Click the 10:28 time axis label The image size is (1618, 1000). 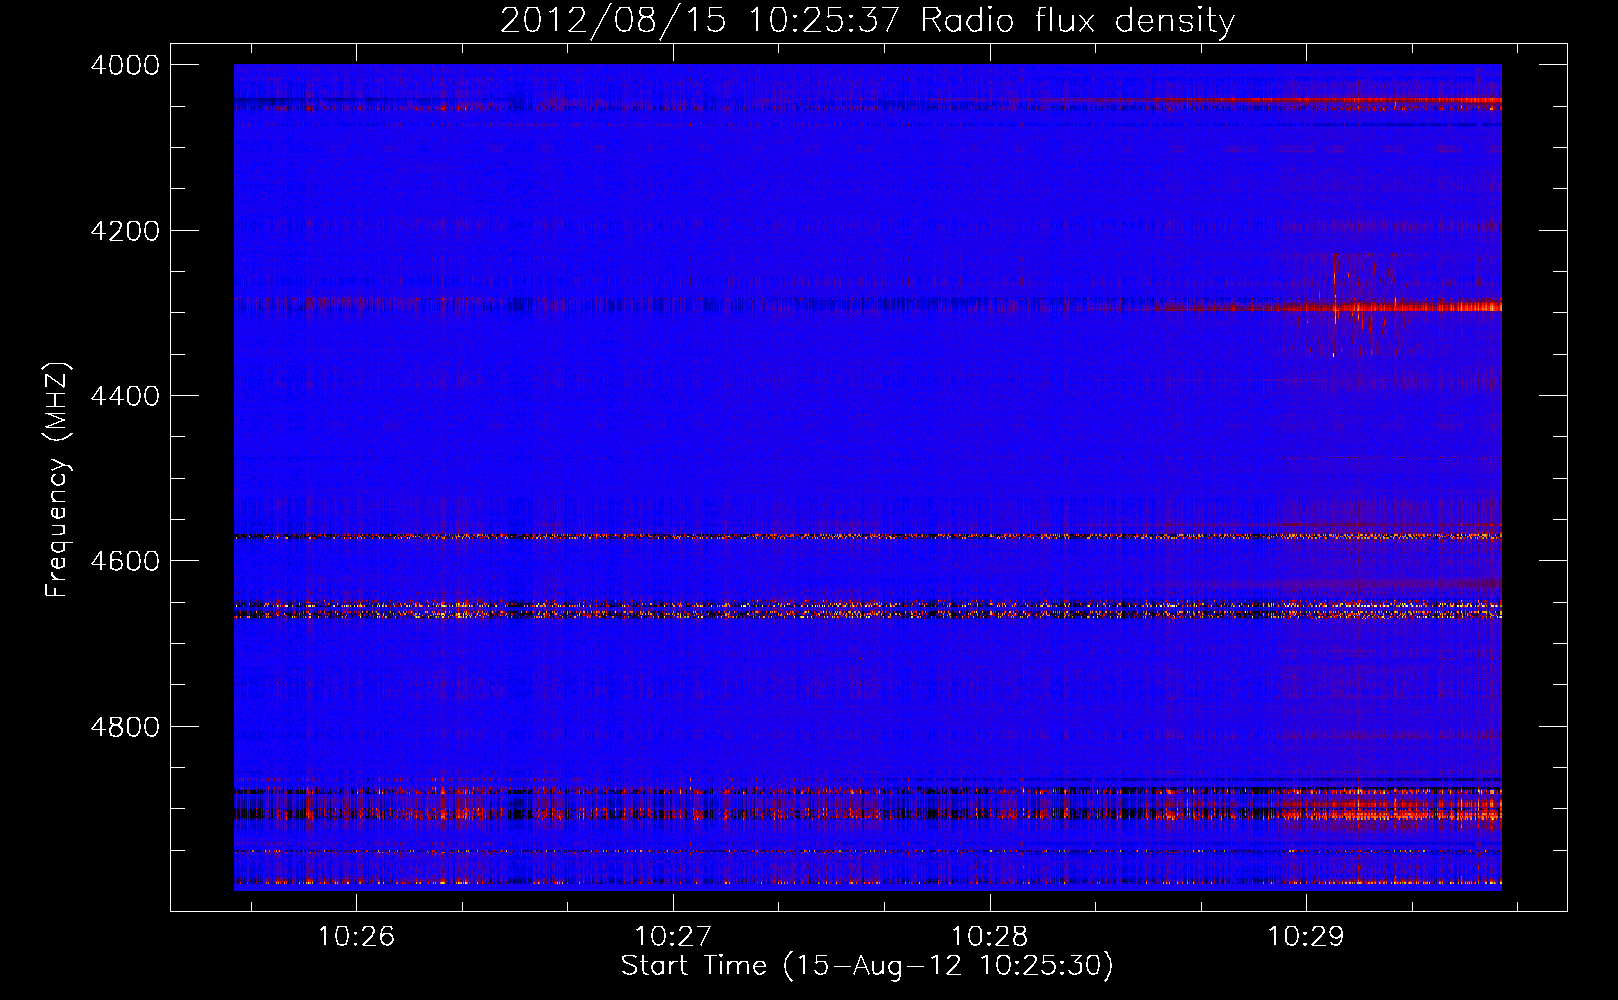989,936
